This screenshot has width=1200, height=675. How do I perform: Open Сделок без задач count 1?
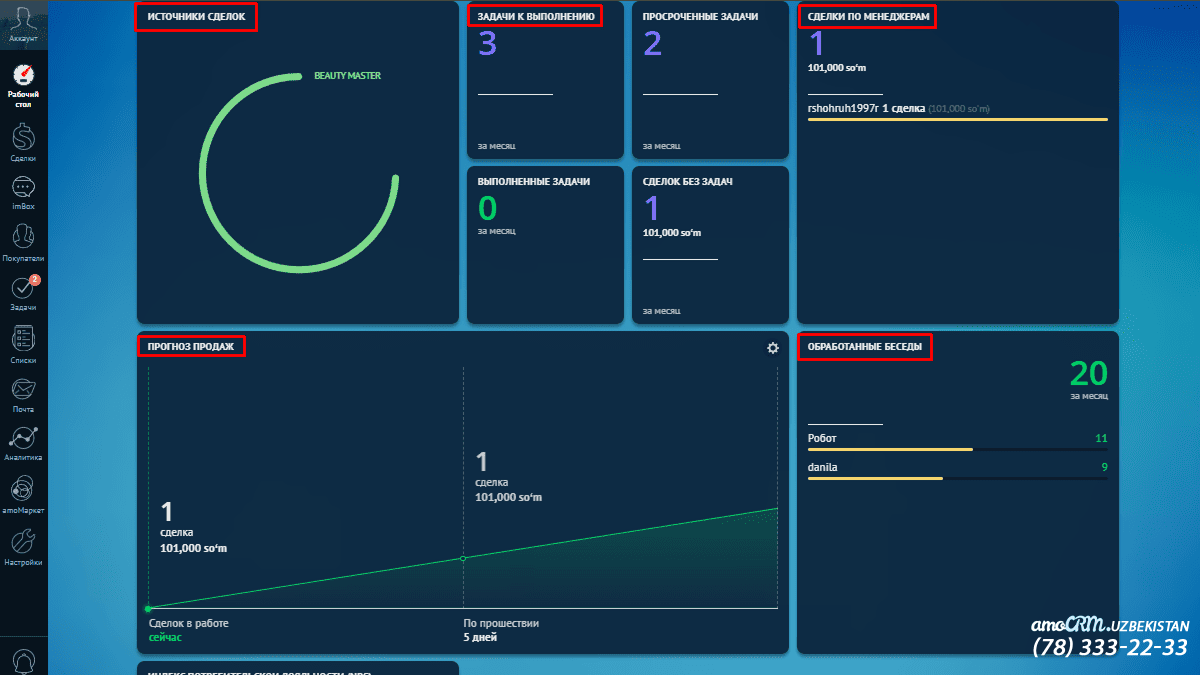[x=652, y=208]
